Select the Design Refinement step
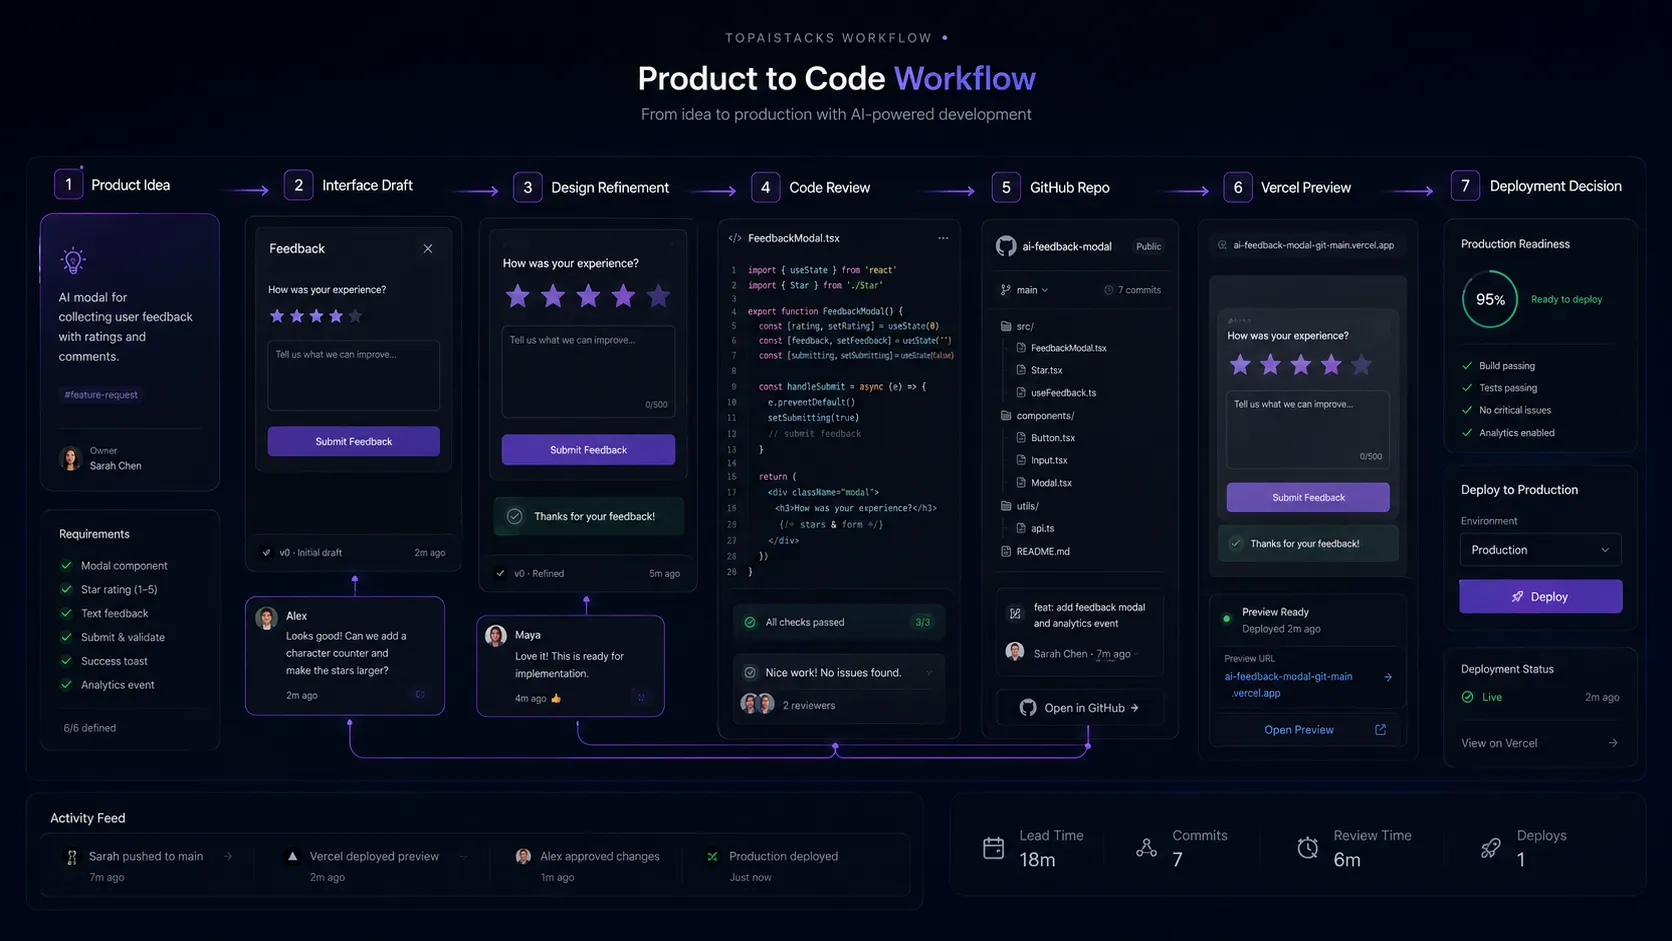Screen dimensions: 1672x941 592,187
